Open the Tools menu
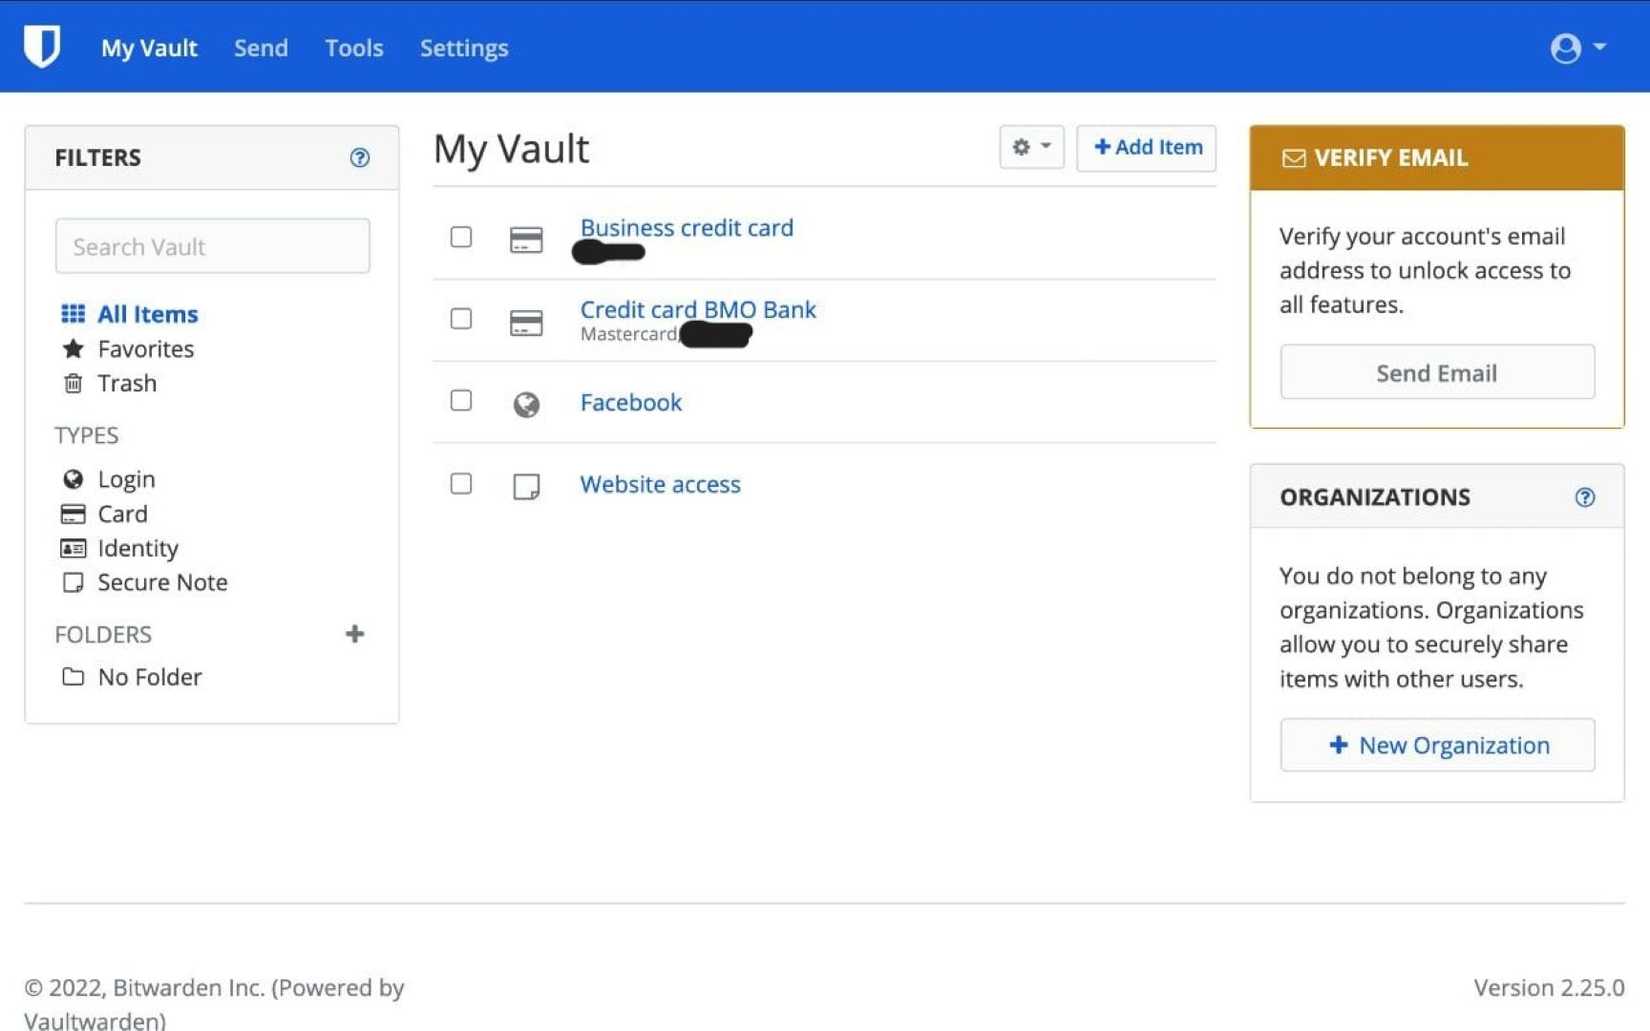The height and width of the screenshot is (1031, 1650). pos(354,48)
